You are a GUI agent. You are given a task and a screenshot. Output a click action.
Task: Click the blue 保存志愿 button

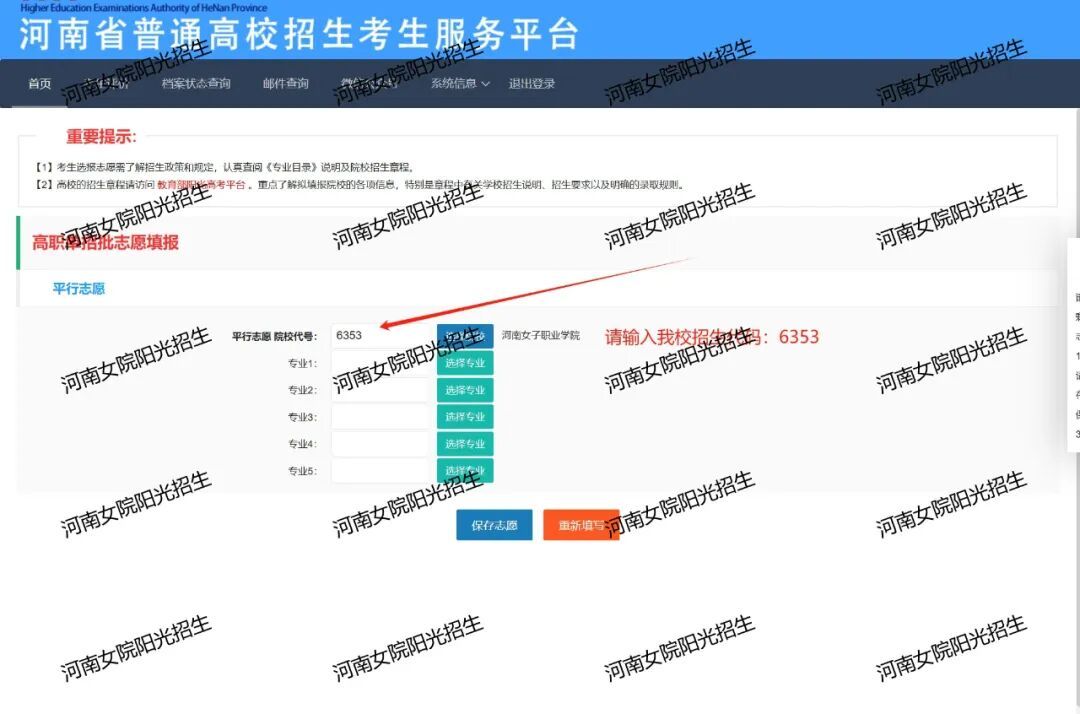tap(494, 525)
